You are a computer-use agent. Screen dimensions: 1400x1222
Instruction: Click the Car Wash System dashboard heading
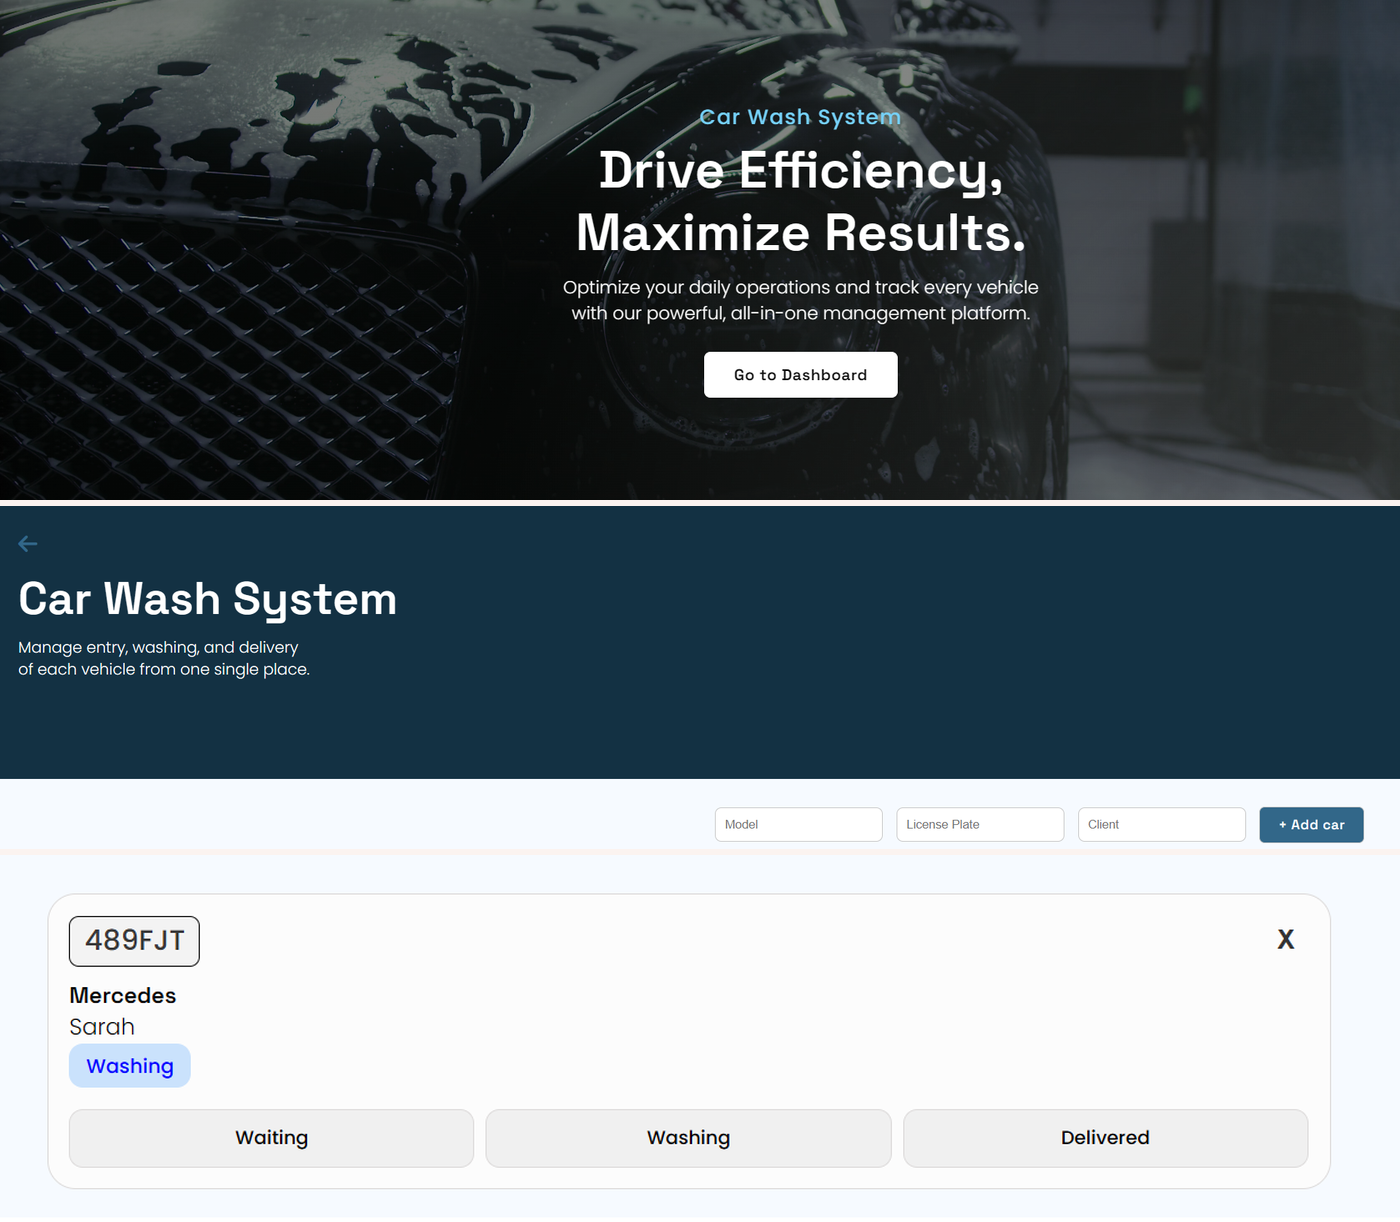[208, 600]
